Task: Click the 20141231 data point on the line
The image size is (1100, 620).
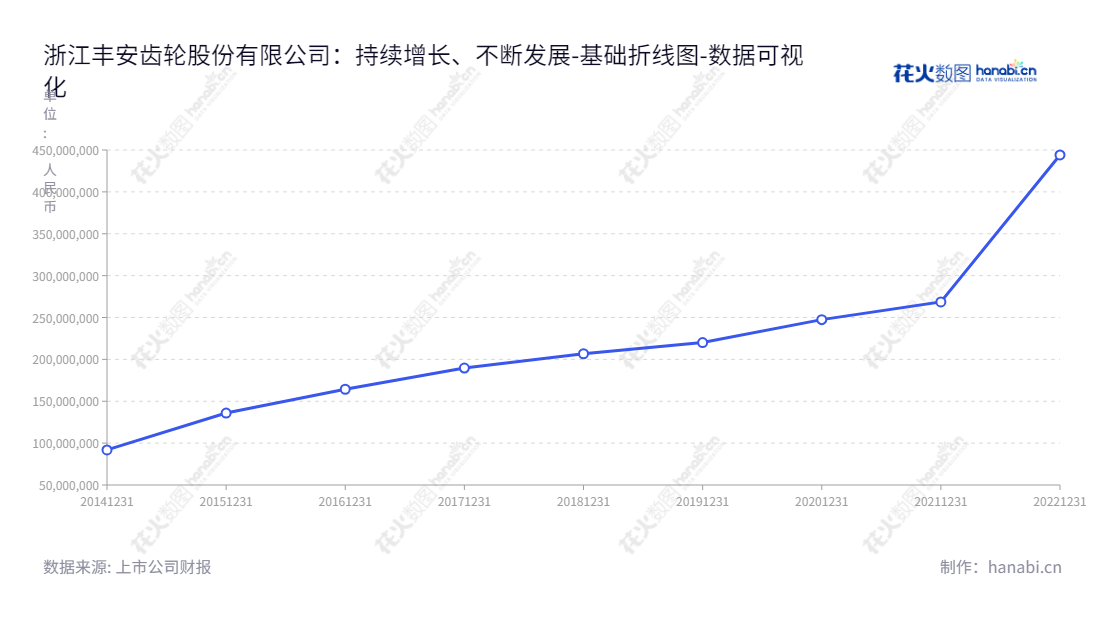Action: 107,450
